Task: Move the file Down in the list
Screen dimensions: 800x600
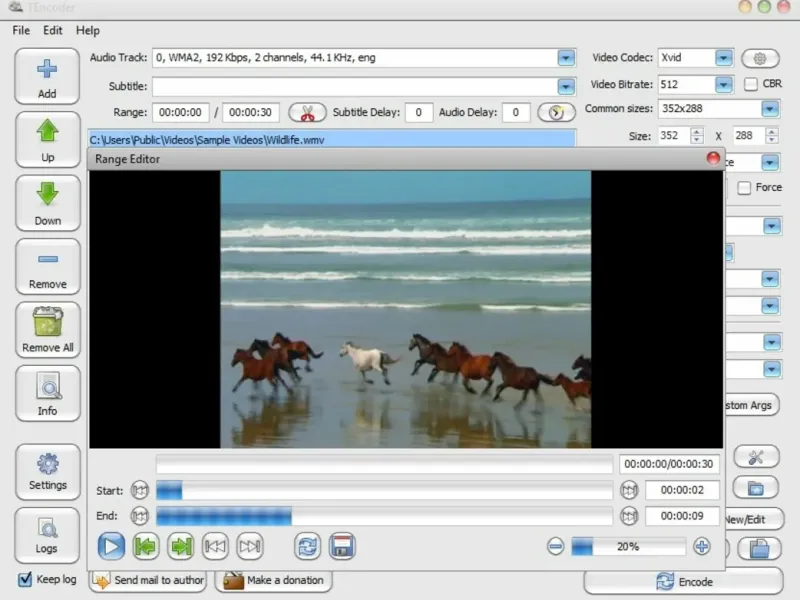Action: (x=47, y=203)
